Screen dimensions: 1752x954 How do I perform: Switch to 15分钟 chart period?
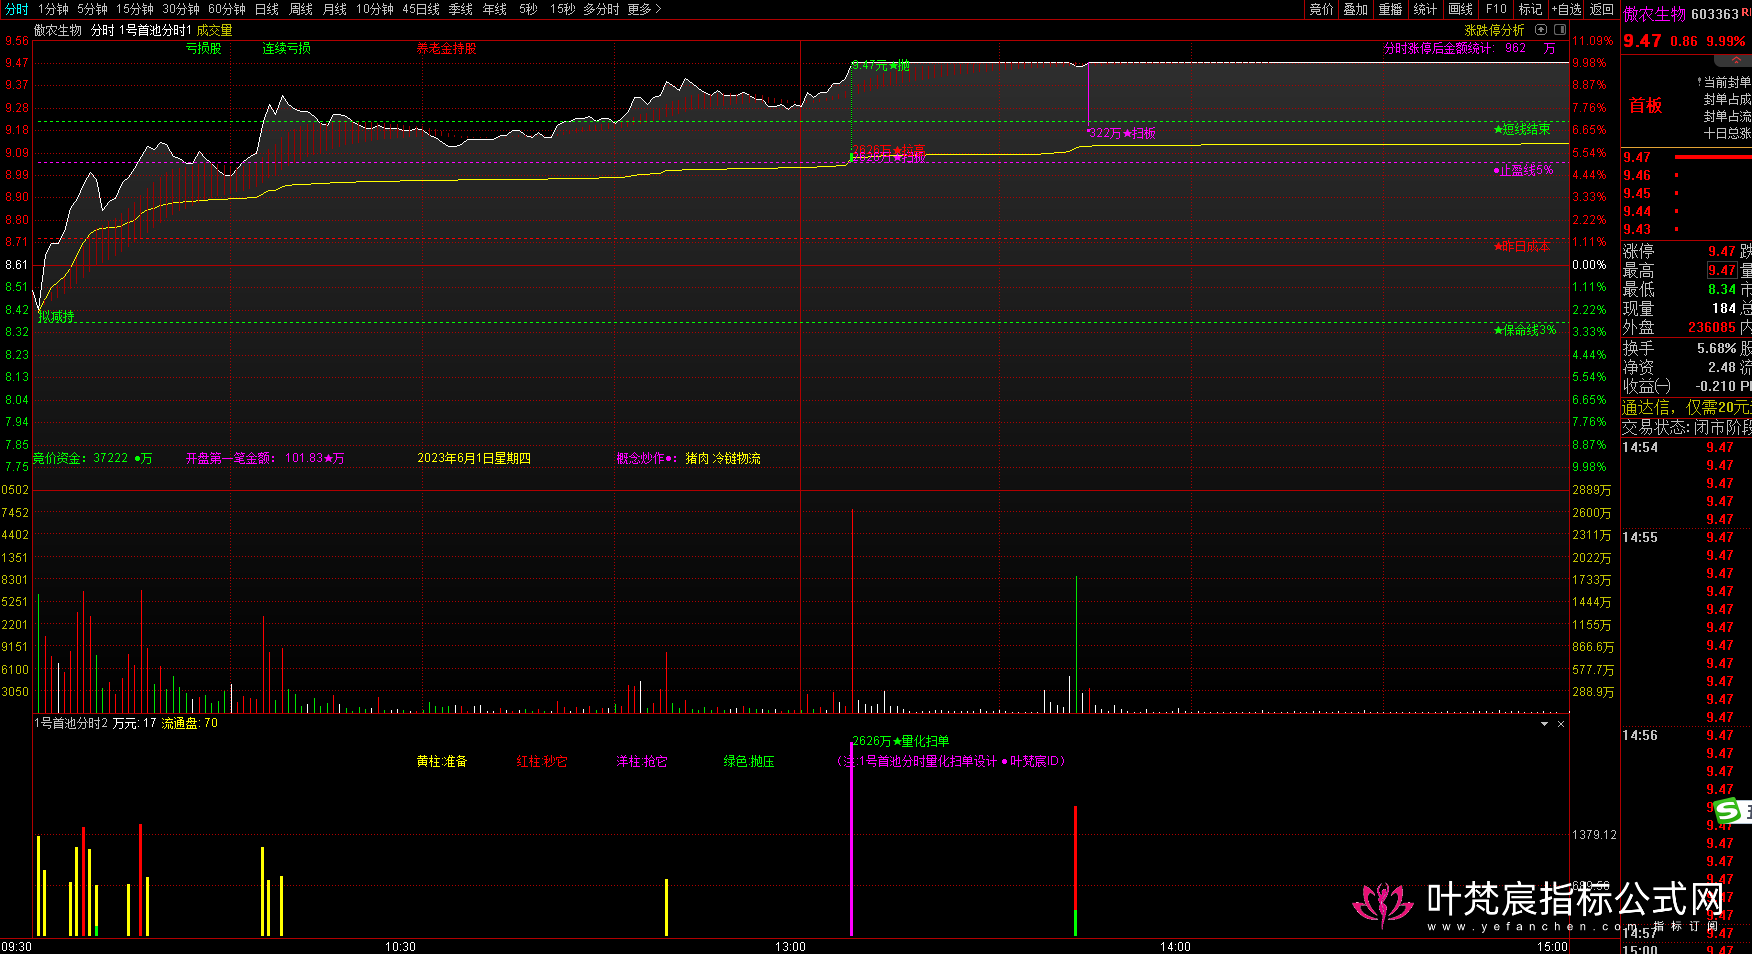pyautogui.click(x=135, y=9)
